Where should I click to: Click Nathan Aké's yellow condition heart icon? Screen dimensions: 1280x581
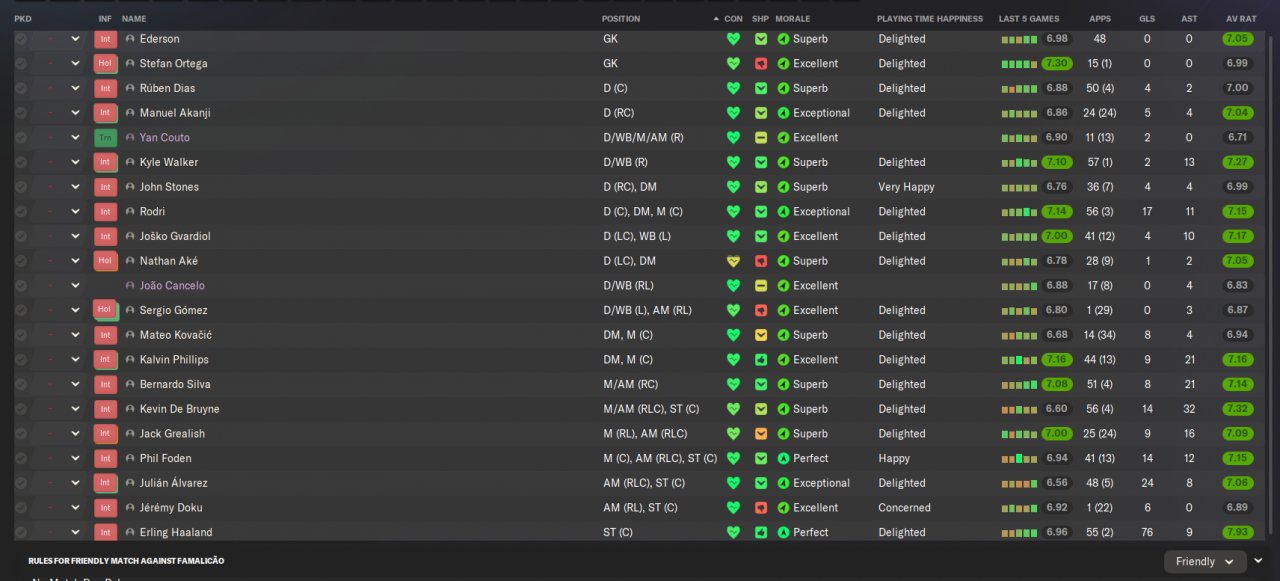click(x=733, y=261)
